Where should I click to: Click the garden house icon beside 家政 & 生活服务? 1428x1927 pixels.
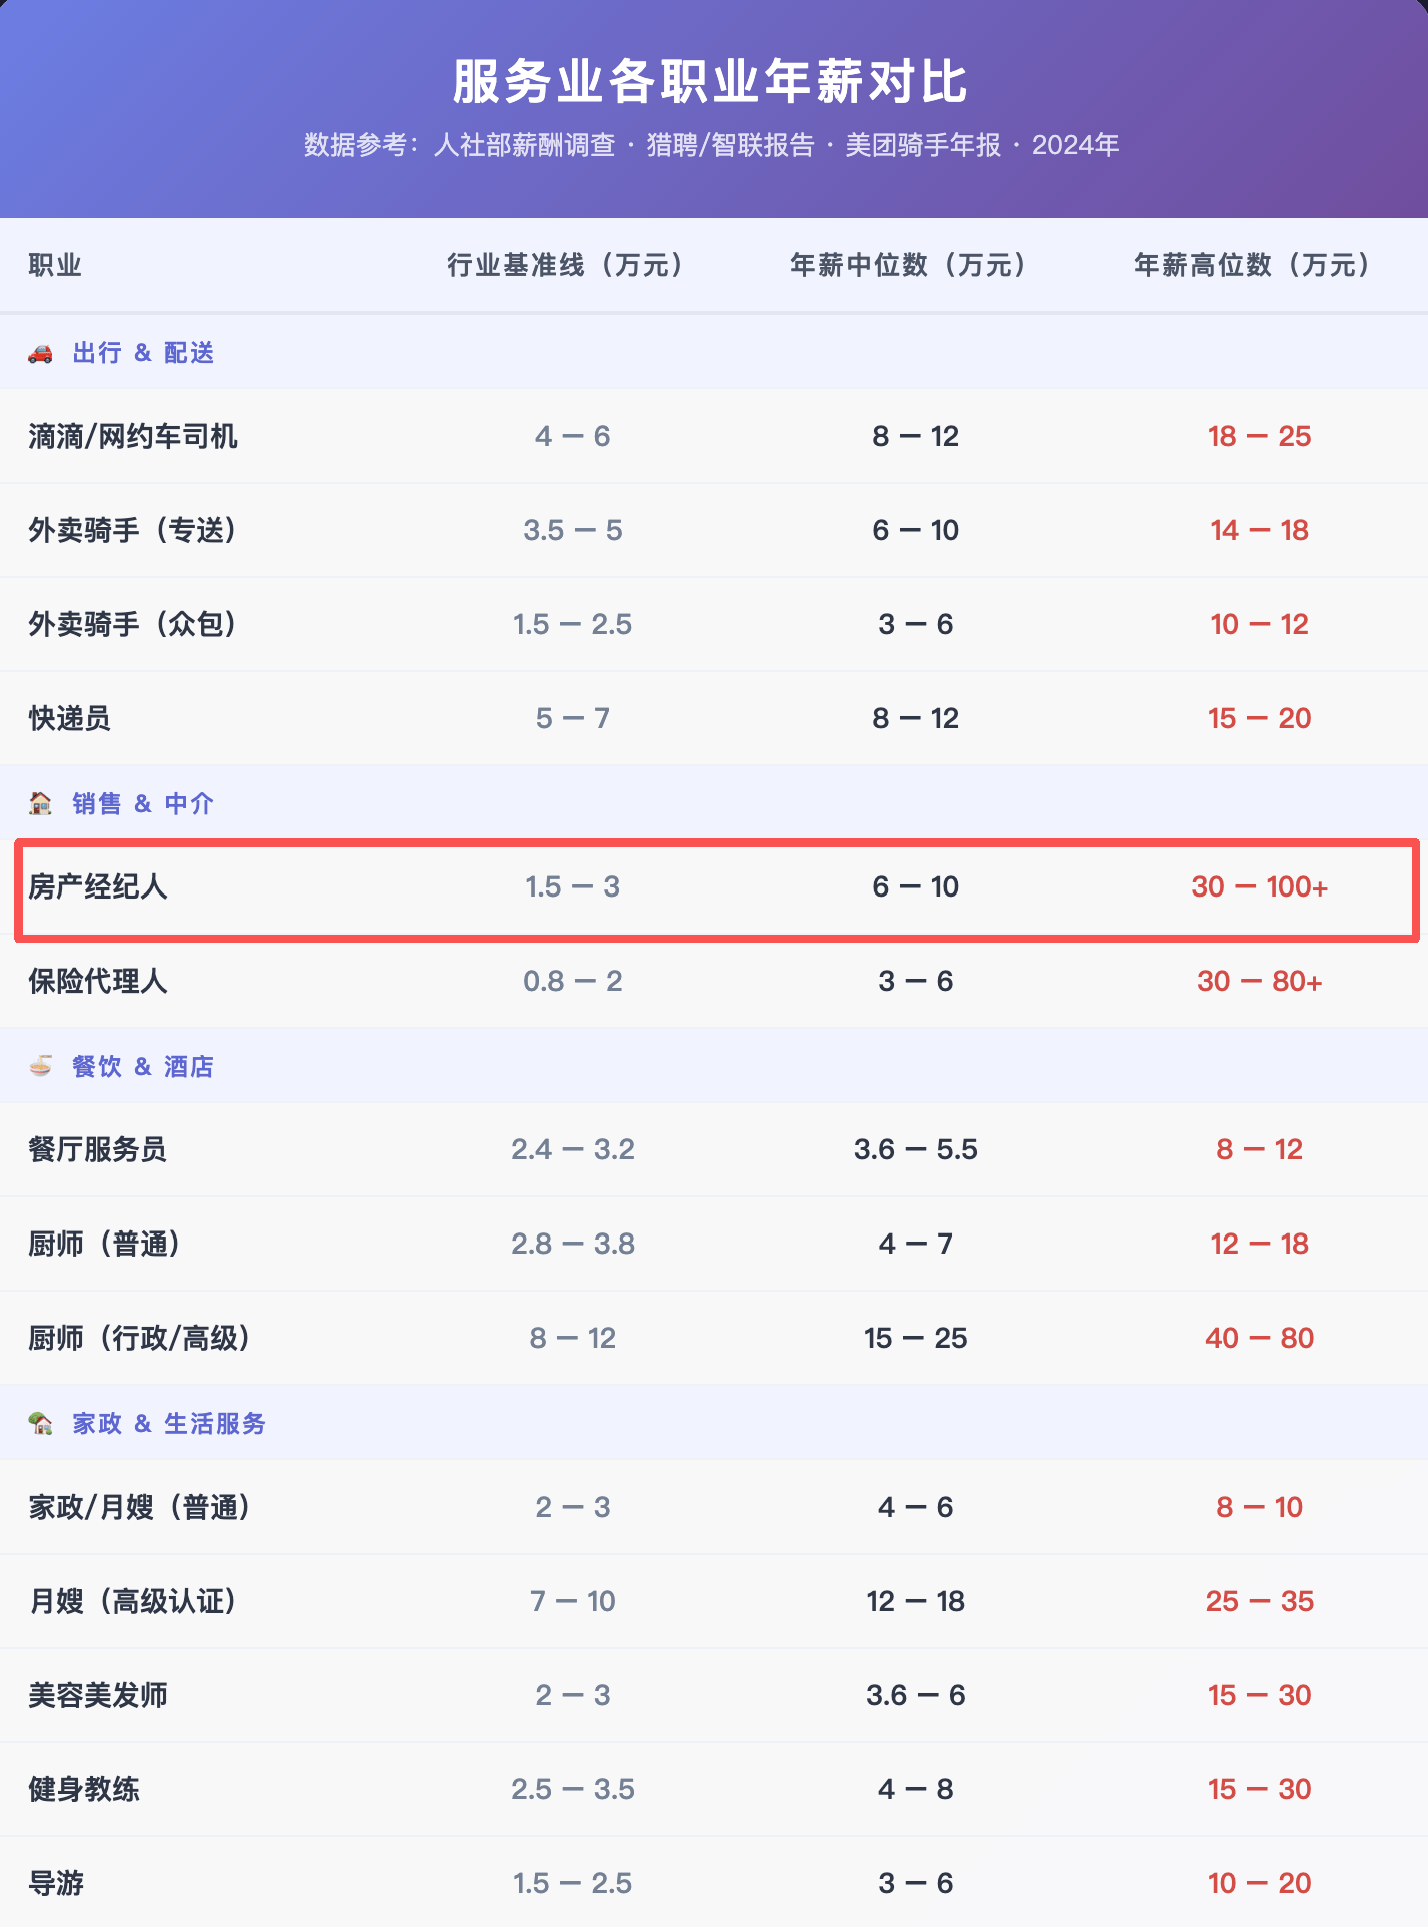point(40,1423)
